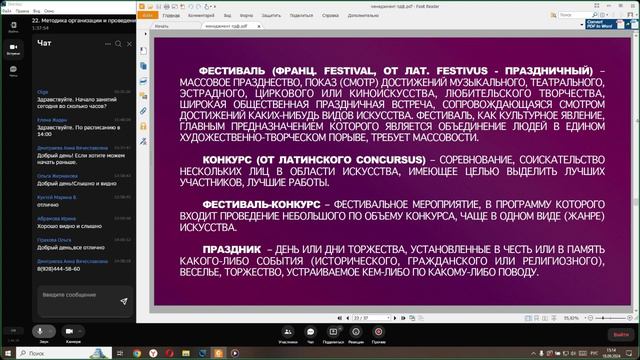The image size is (640, 360).
Task: Open the Окно menu in meeting app
Action: (49, 11)
